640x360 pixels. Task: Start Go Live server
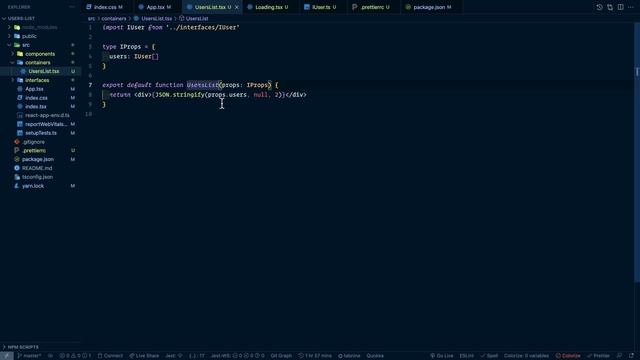(442, 356)
